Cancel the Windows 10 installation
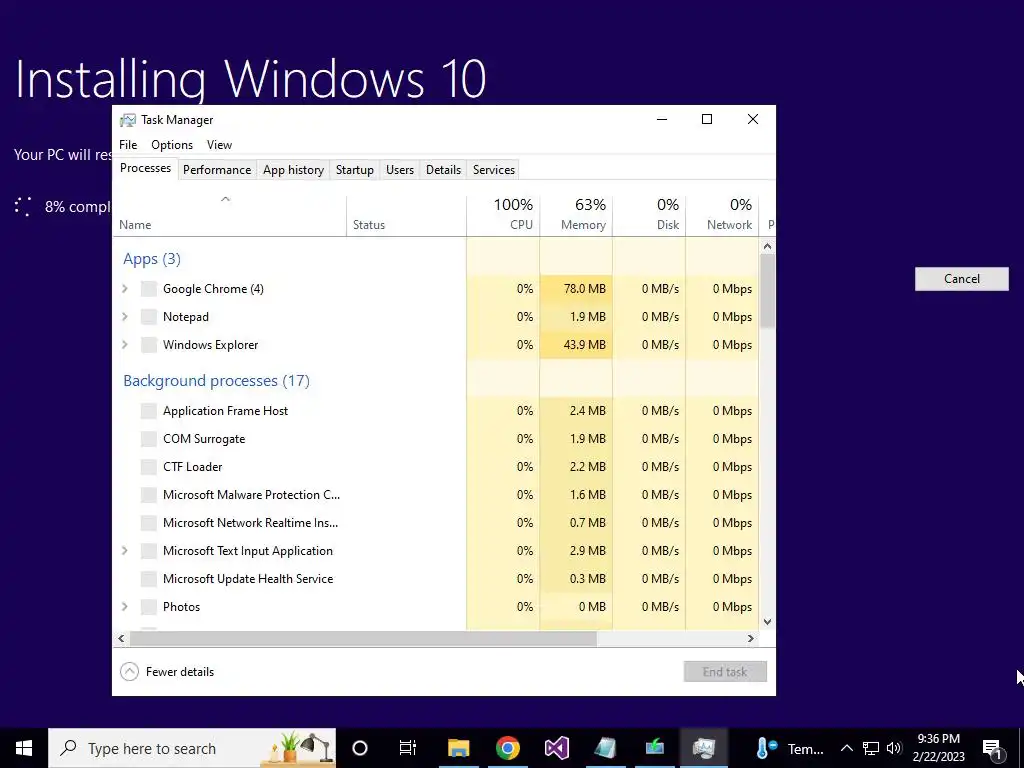This screenshot has height=768, width=1024. click(x=961, y=279)
